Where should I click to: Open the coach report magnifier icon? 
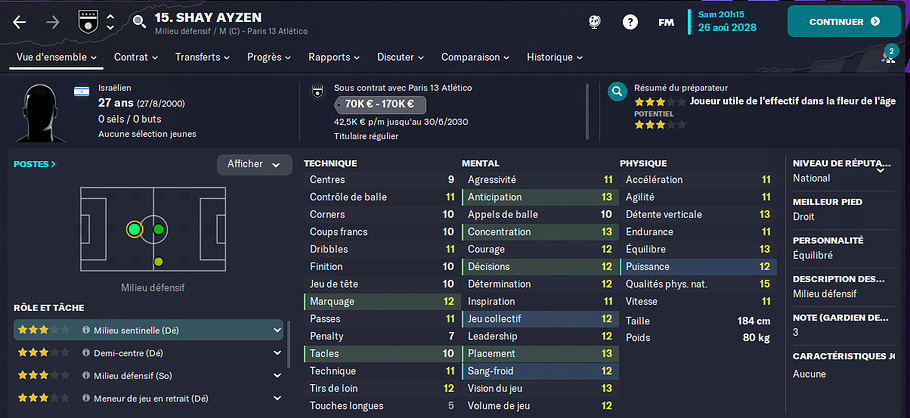(x=617, y=93)
